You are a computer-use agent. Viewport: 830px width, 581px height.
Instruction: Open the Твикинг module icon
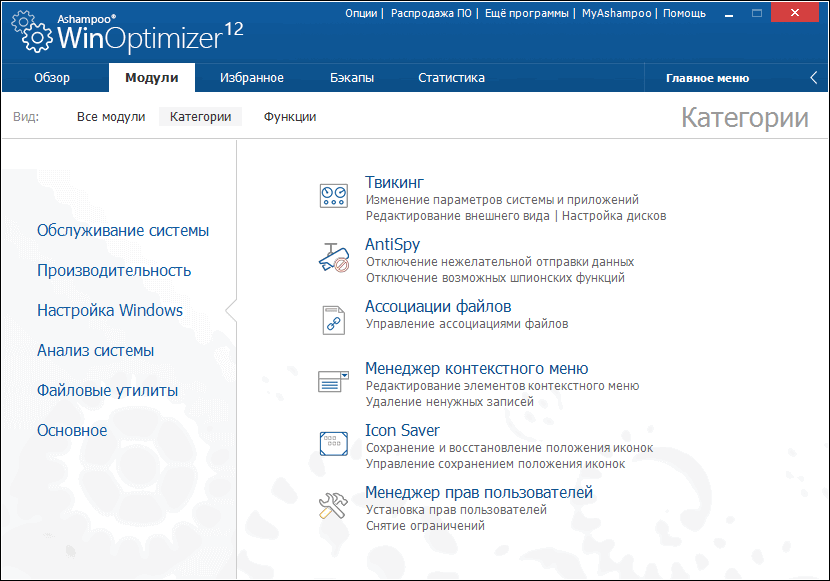tap(333, 196)
